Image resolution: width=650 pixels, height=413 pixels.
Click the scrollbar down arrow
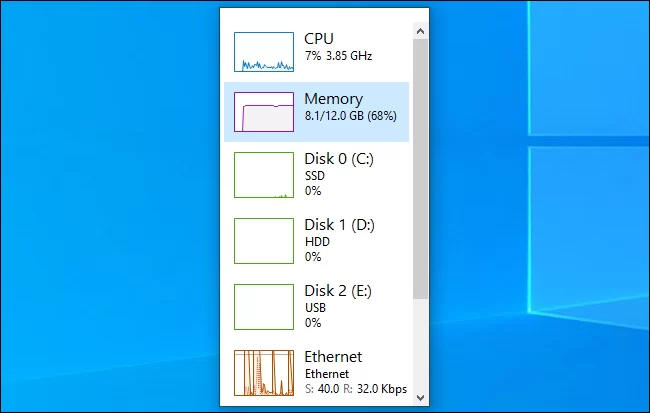pos(420,397)
